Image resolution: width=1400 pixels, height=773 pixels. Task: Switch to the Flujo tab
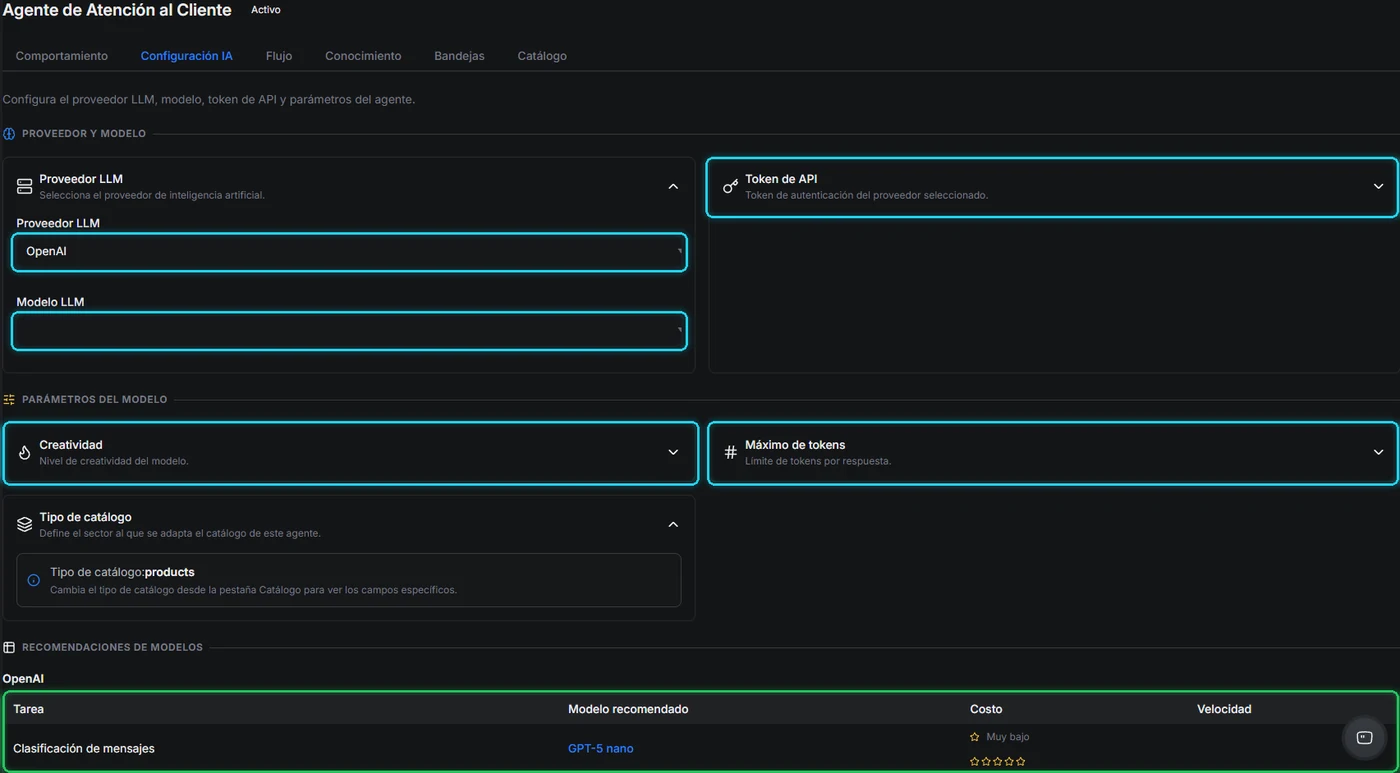tap(279, 56)
